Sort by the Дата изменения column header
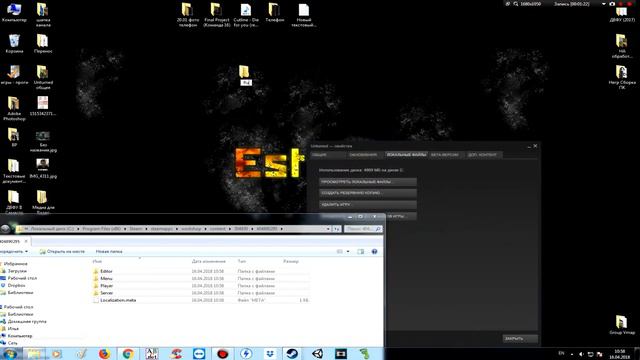Viewport: 640px width, 360px height. (x=209, y=261)
